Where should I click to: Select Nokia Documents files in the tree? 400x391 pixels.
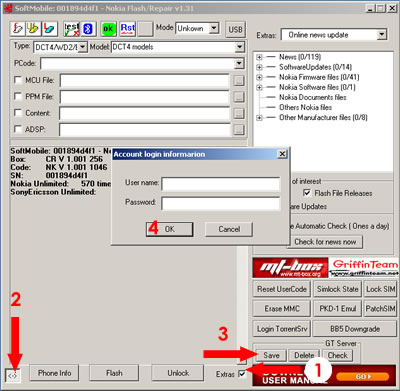[313, 97]
